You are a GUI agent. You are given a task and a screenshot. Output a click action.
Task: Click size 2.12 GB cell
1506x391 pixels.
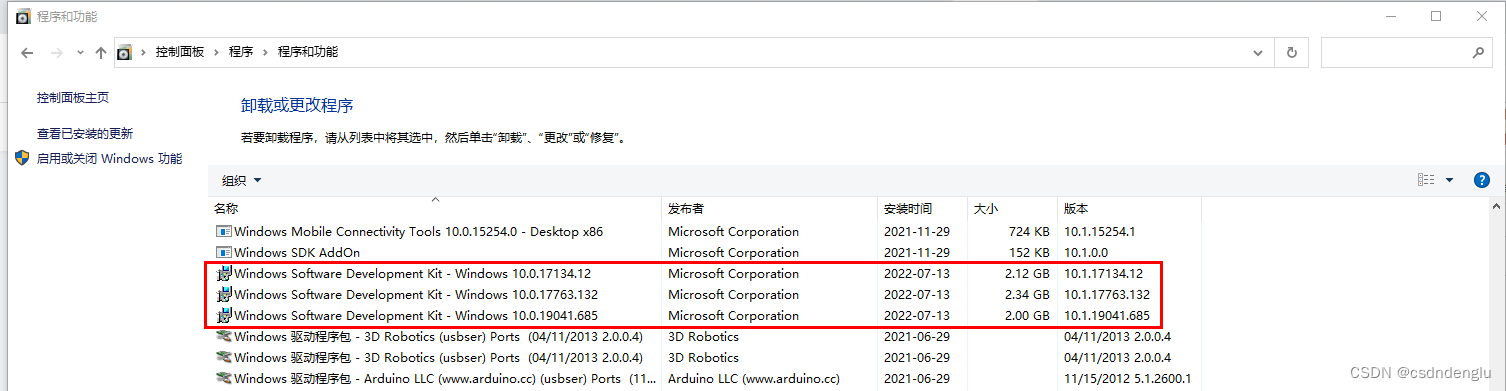1026,273
